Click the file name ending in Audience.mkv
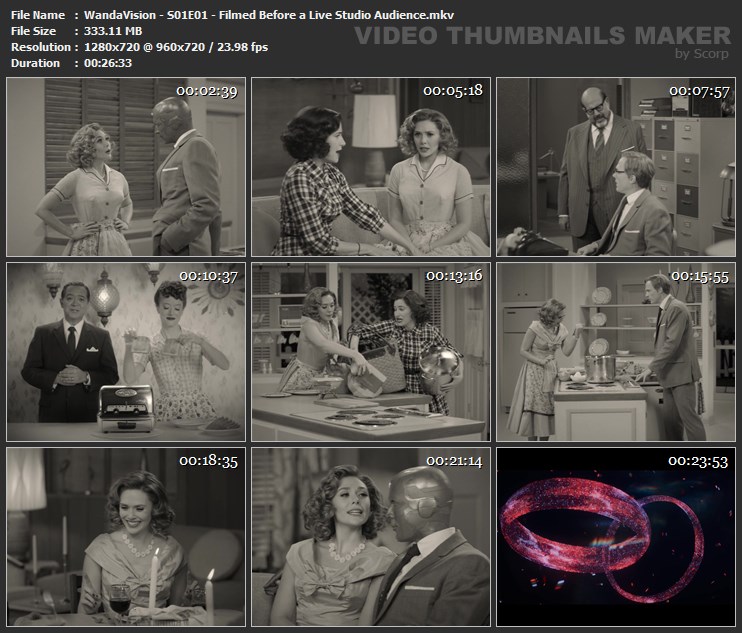Screen dimensions: 742x633 269,15
